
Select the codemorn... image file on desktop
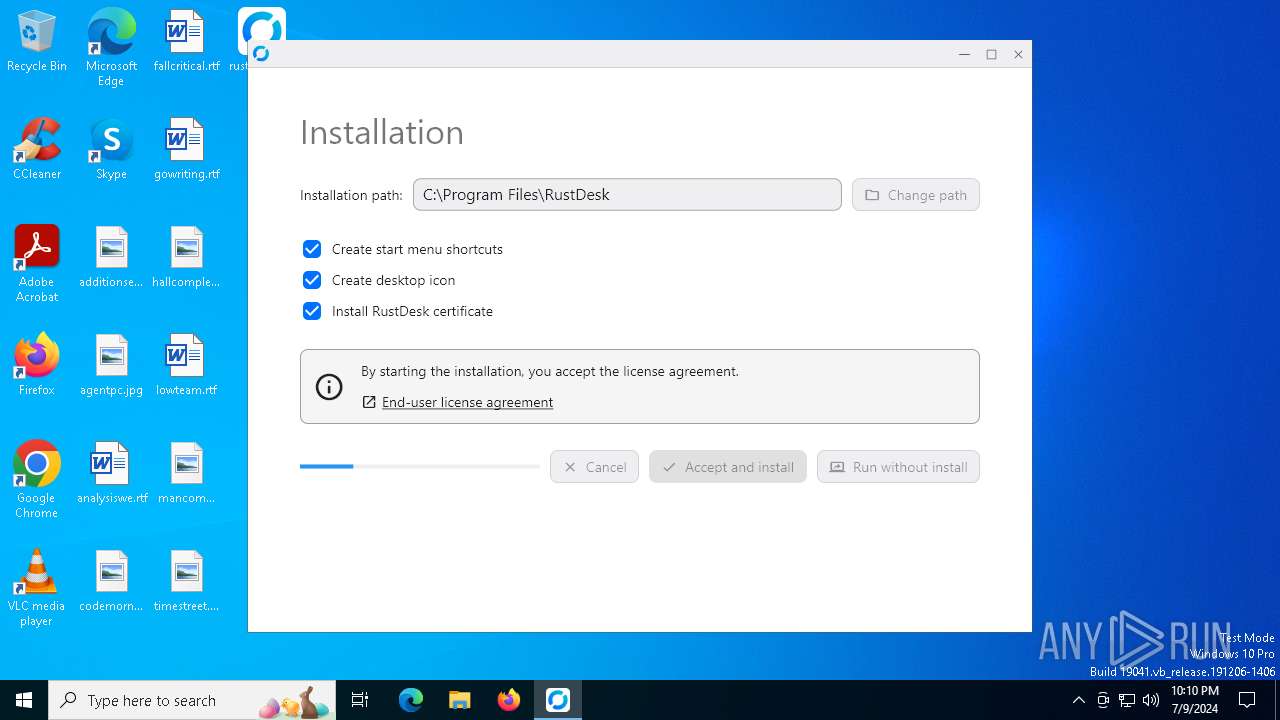click(111, 582)
